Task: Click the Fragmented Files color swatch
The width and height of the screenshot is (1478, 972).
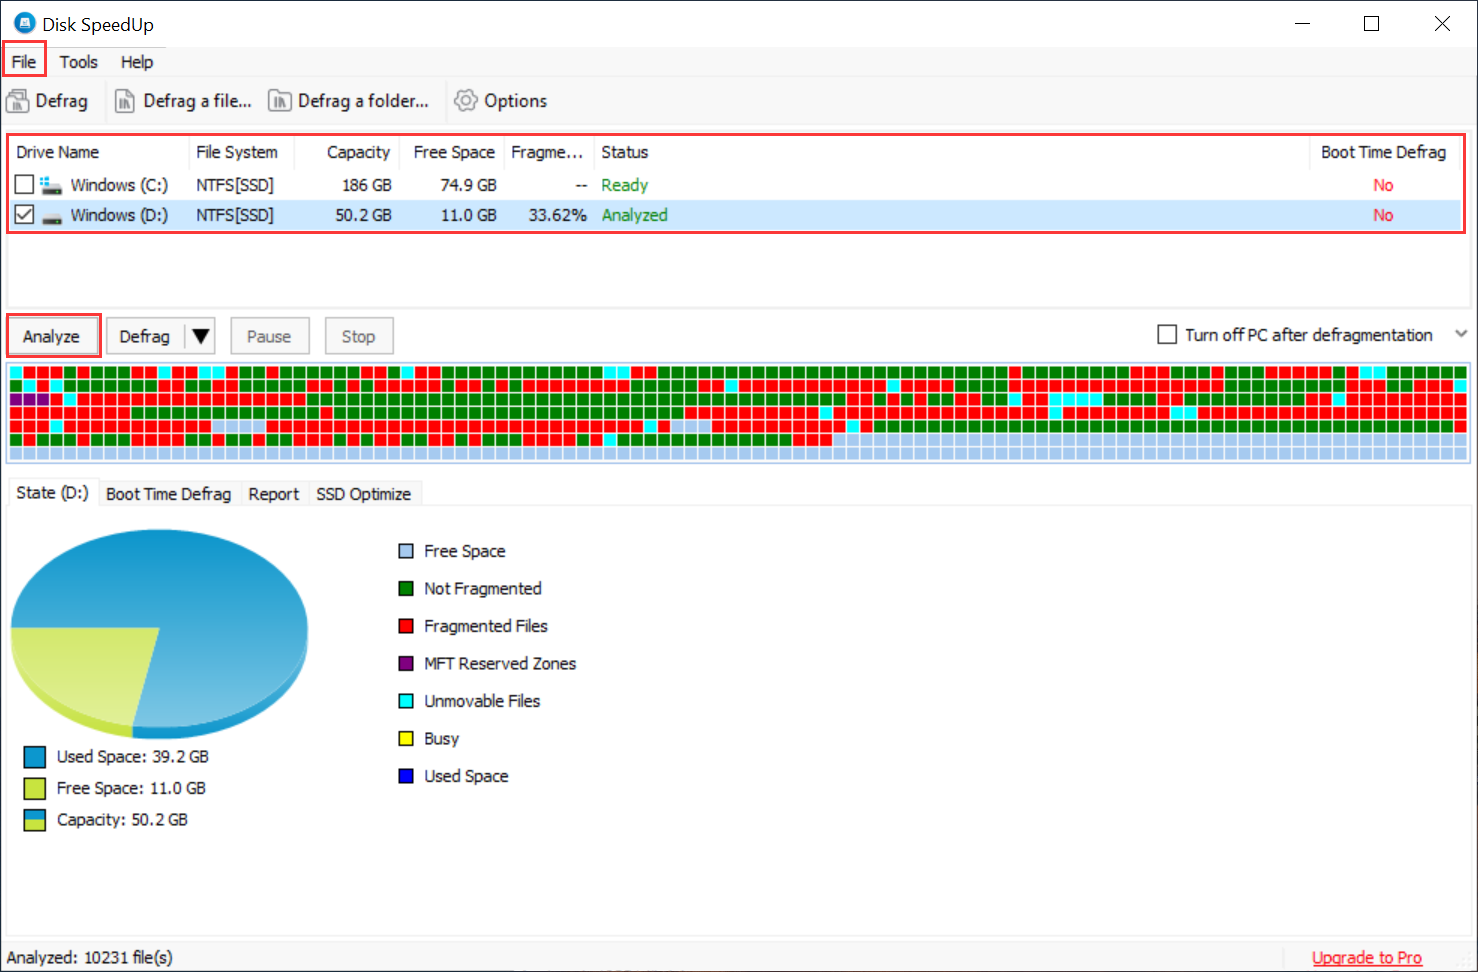Action: pyautogui.click(x=405, y=625)
